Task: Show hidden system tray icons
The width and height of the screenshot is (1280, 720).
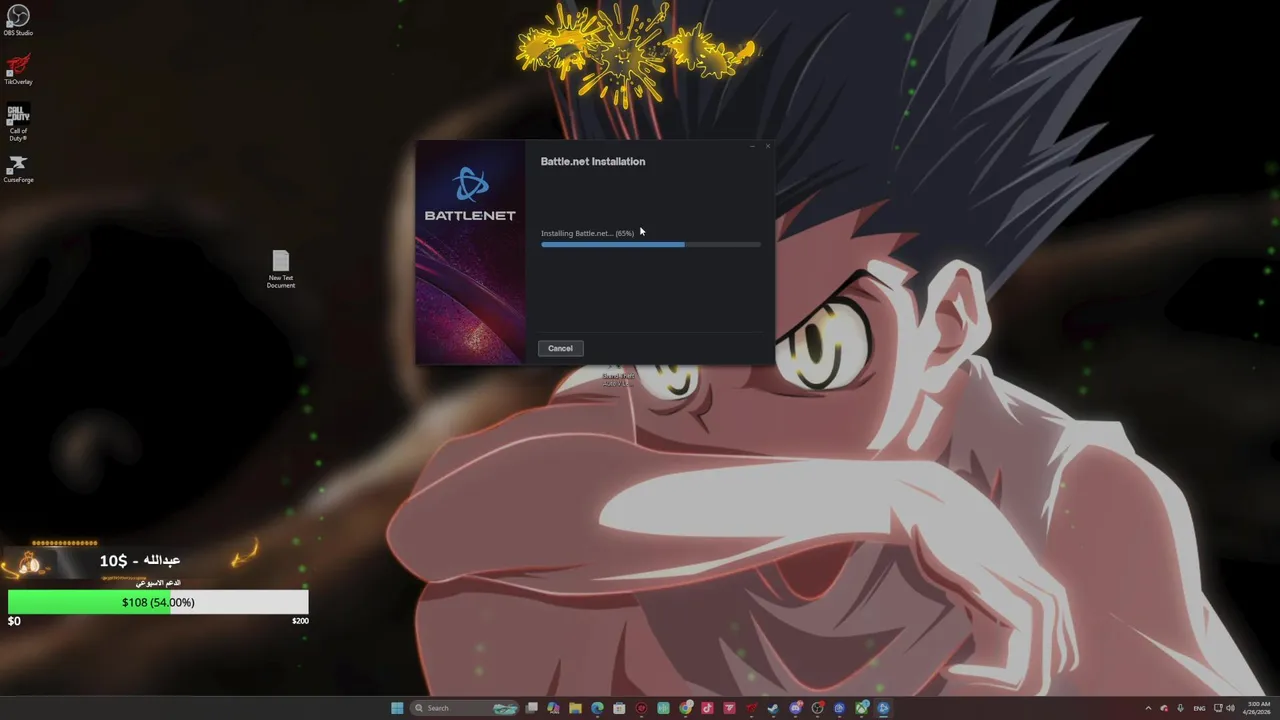Action: click(x=1148, y=708)
